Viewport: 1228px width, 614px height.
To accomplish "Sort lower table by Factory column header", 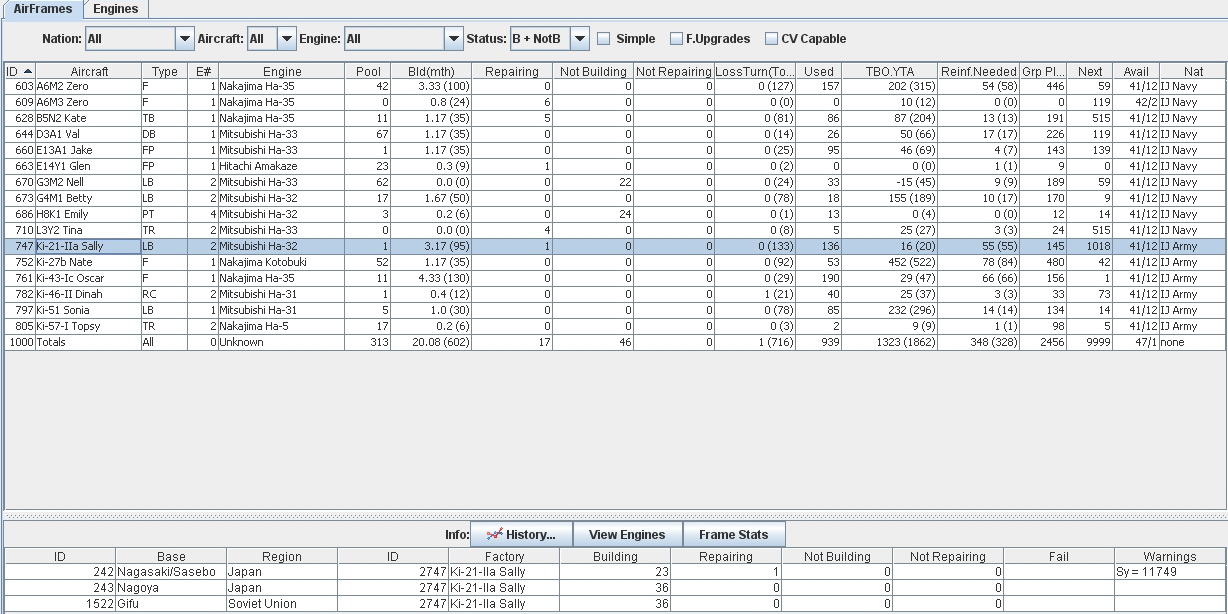I will [x=504, y=557].
